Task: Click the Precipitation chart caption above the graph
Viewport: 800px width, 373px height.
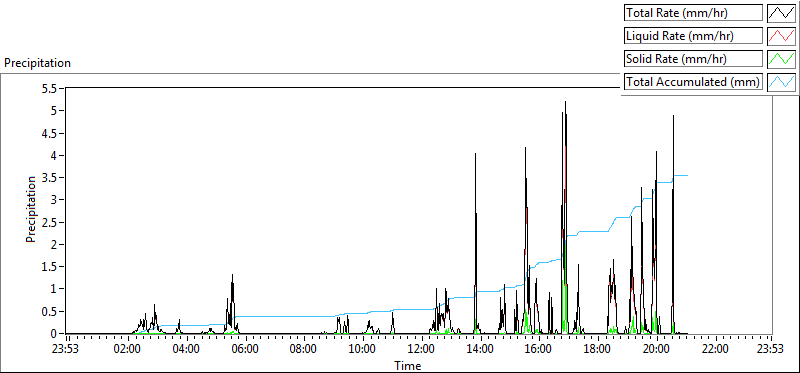Action: (38, 63)
